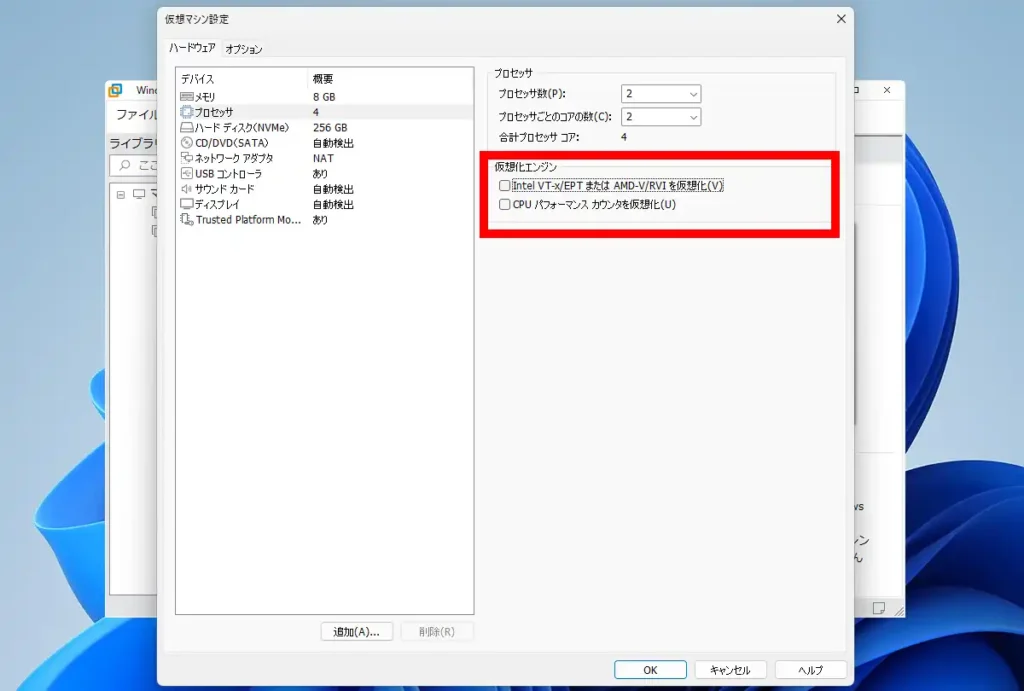Click the library search field in background window

pyautogui.click(x=133, y=165)
